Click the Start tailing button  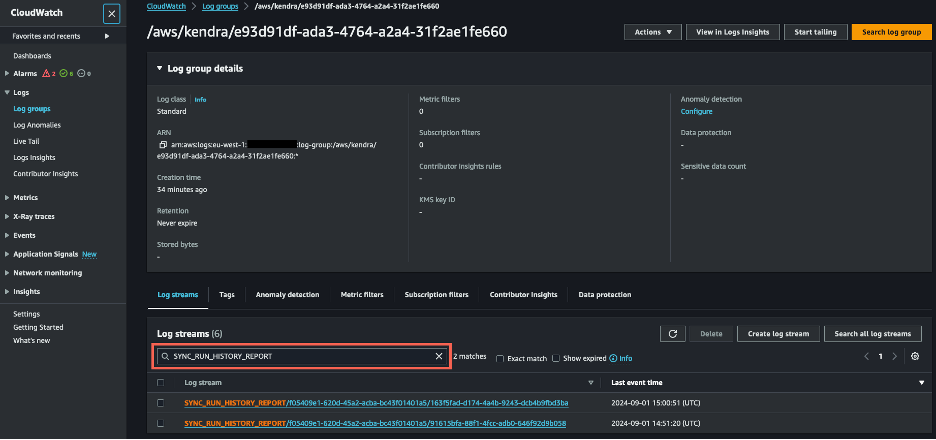(x=815, y=32)
